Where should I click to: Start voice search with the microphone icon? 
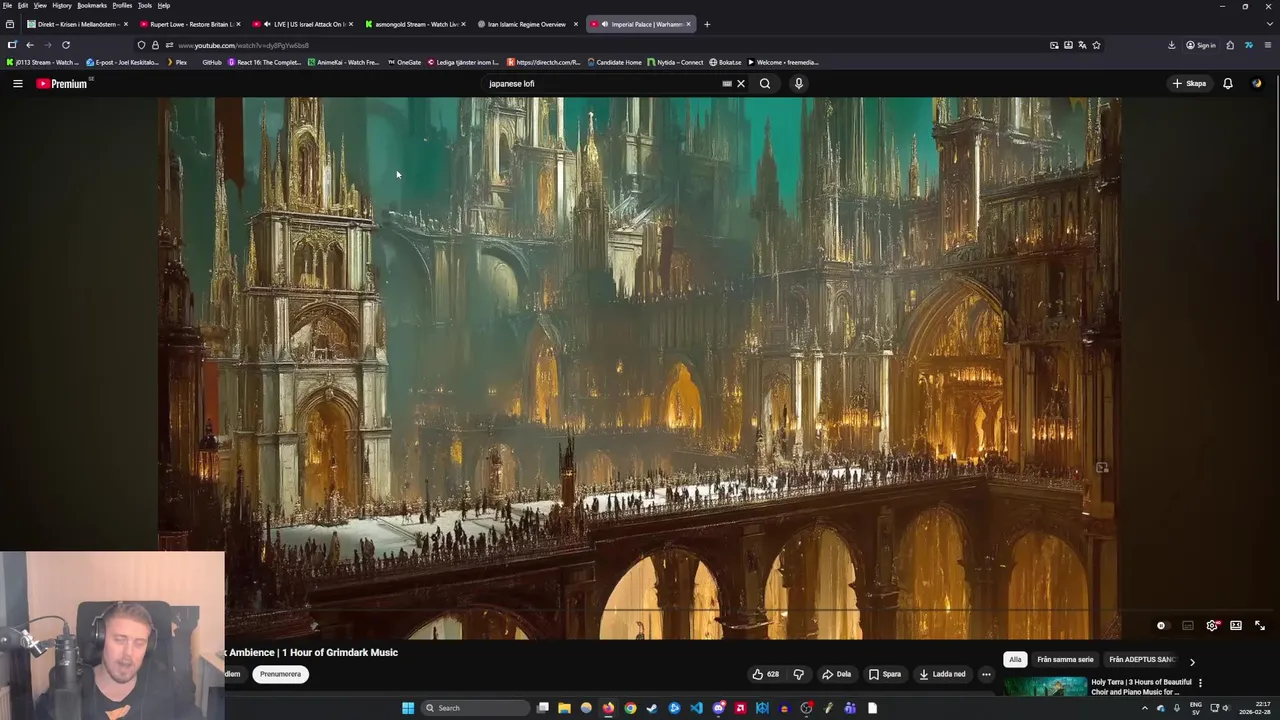(x=798, y=84)
